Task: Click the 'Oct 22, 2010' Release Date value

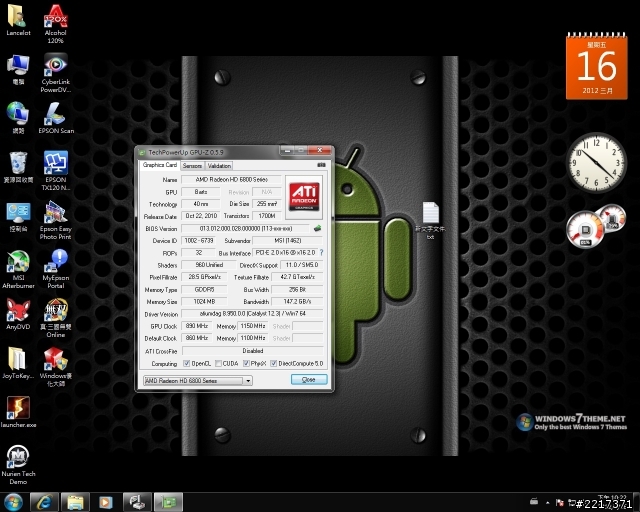Action: coord(201,216)
